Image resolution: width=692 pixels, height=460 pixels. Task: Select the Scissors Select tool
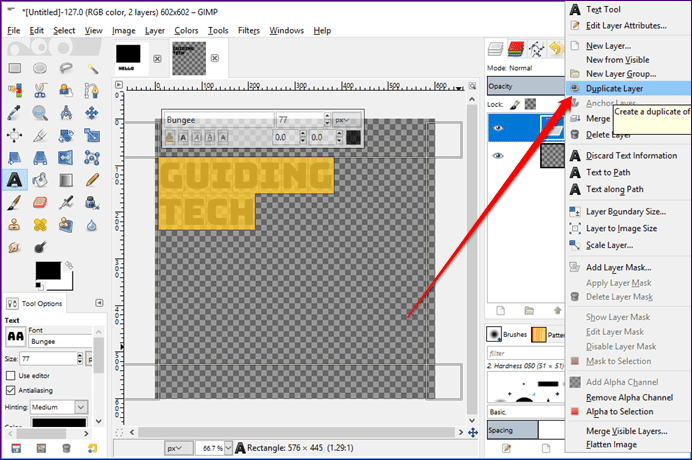pos(40,90)
